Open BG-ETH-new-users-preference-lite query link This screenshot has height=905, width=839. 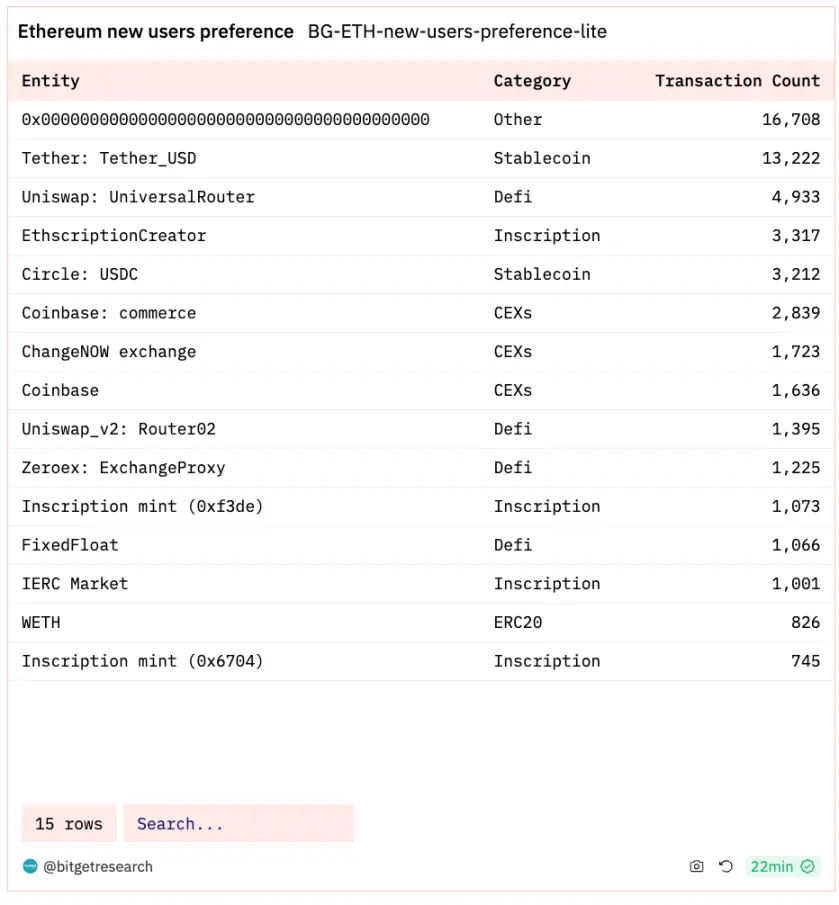(457, 32)
